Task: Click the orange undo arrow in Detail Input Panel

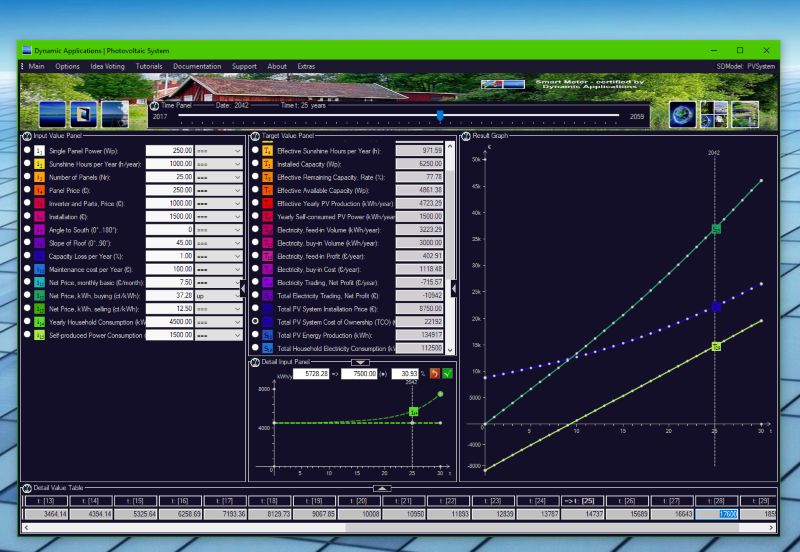Action: 434,373
